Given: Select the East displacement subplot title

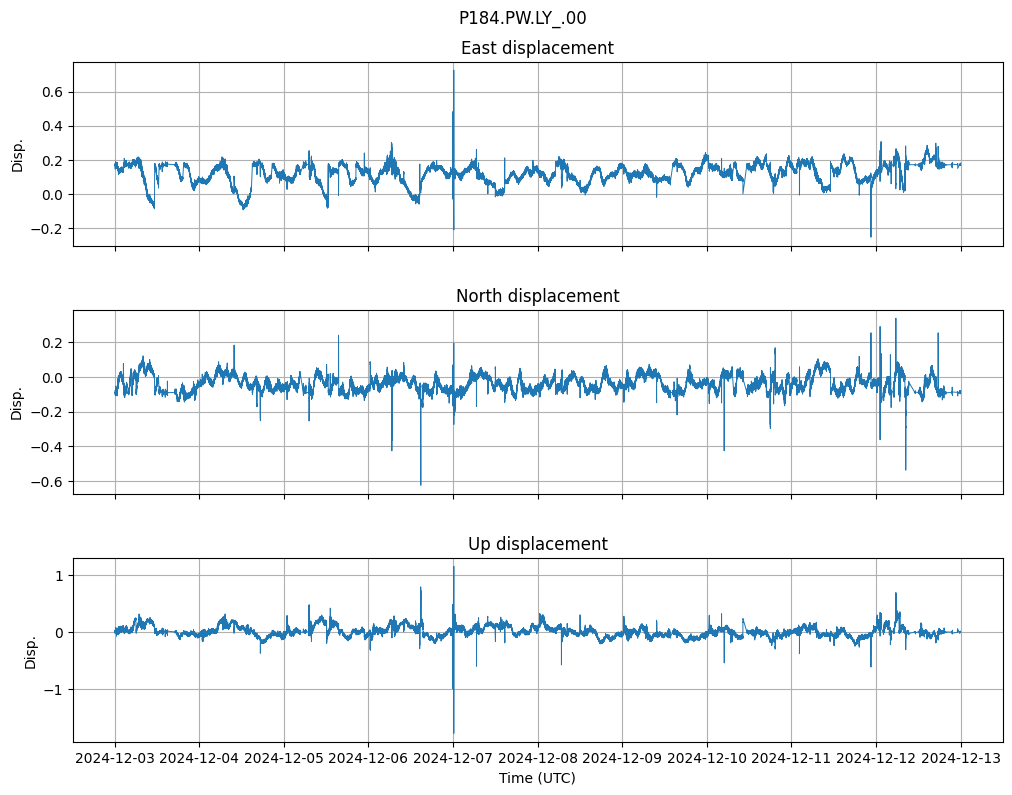Looking at the screenshot, I should point(537,48).
